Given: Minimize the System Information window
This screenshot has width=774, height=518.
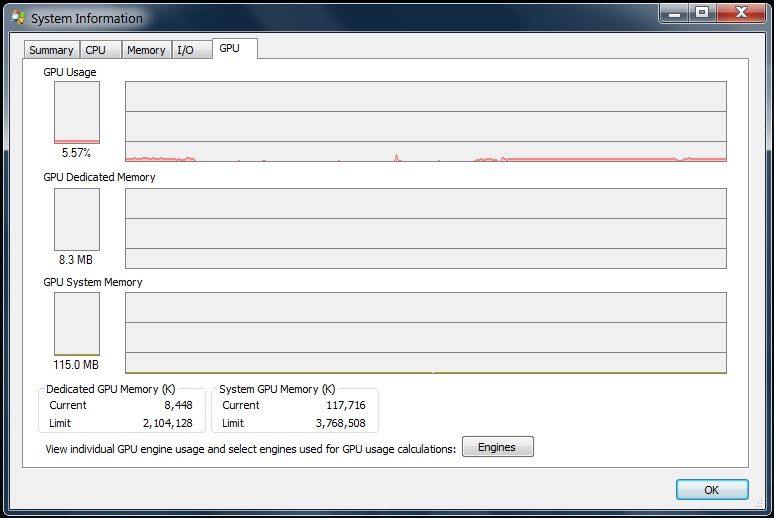Looking at the screenshot, I should point(674,13).
